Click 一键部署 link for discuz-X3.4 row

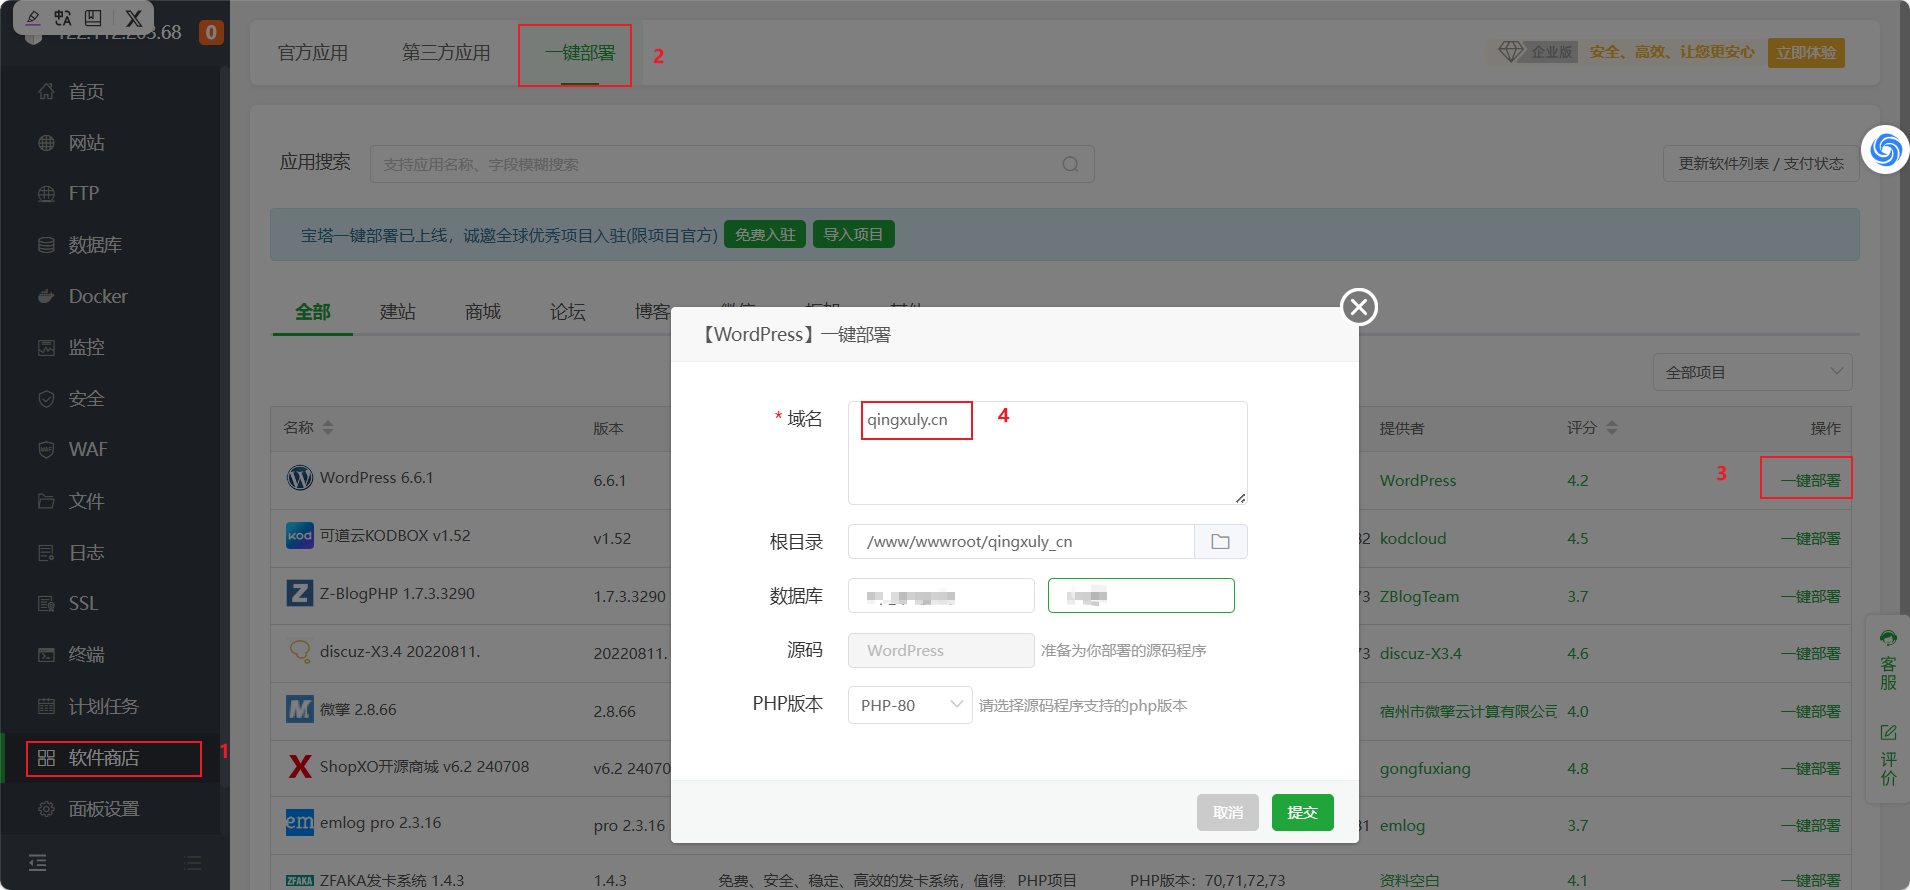click(x=1810, y=654)
